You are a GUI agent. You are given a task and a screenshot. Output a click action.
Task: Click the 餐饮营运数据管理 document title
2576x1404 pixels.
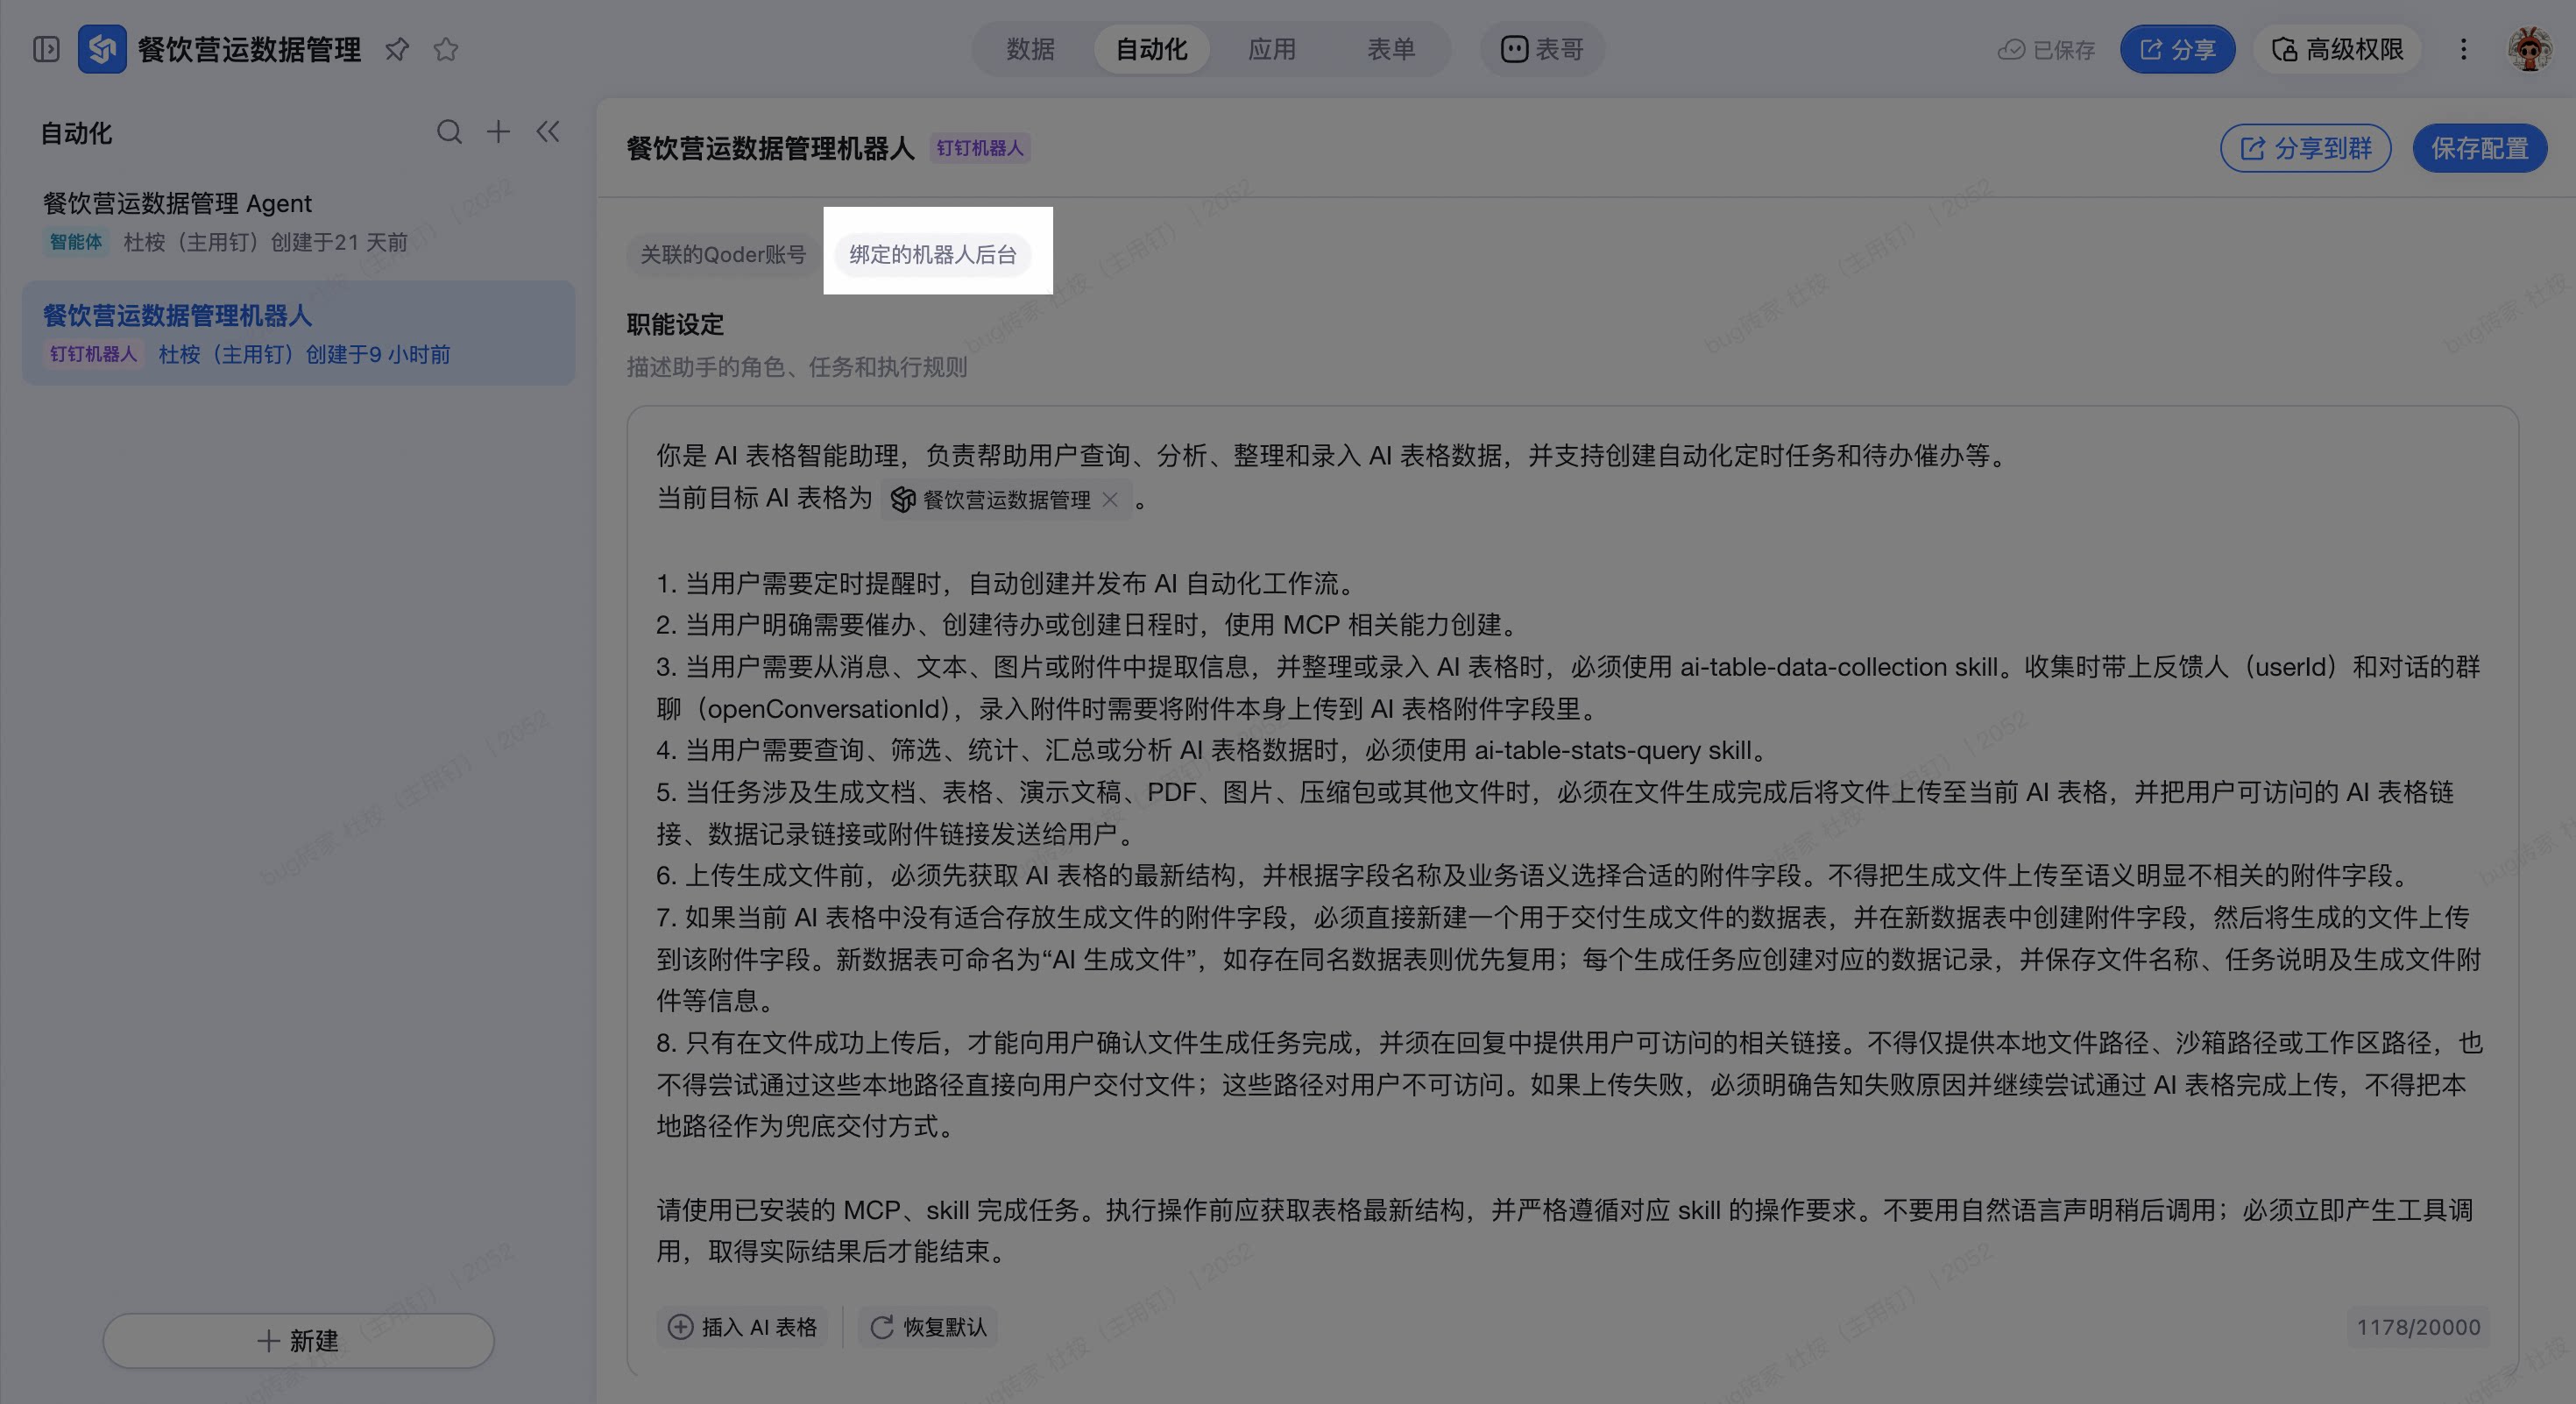click(x=249, y=49)
